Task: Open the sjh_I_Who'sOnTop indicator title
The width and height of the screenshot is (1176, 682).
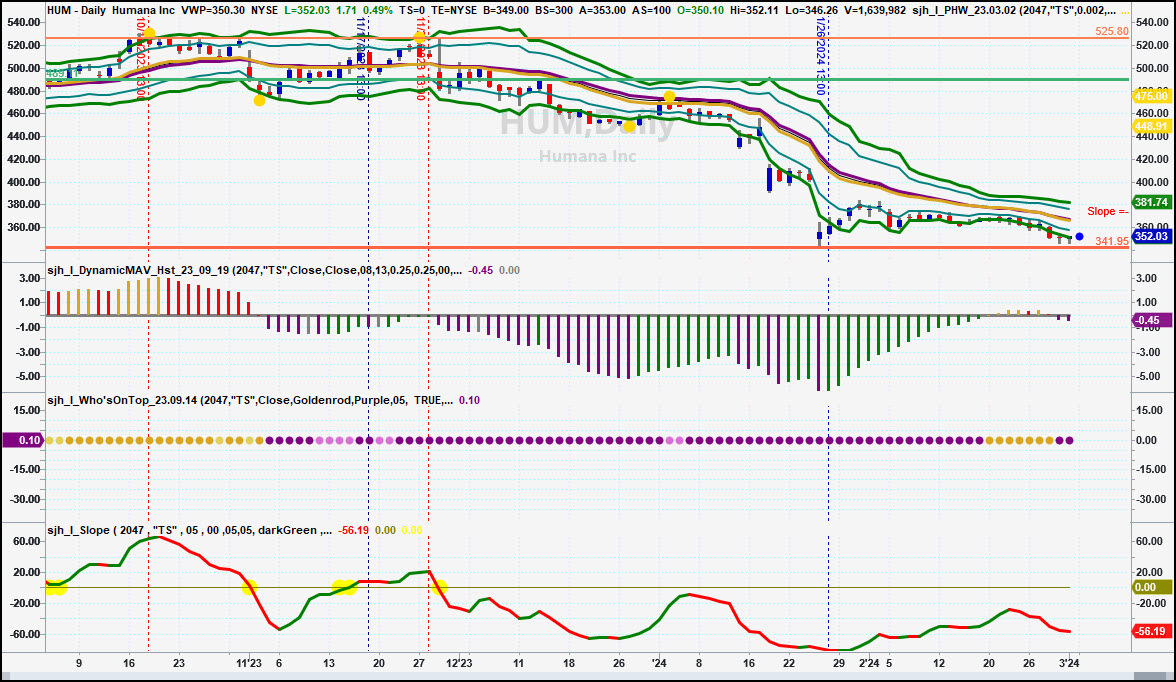Action: pyautogui.click(x=250, y=400)
